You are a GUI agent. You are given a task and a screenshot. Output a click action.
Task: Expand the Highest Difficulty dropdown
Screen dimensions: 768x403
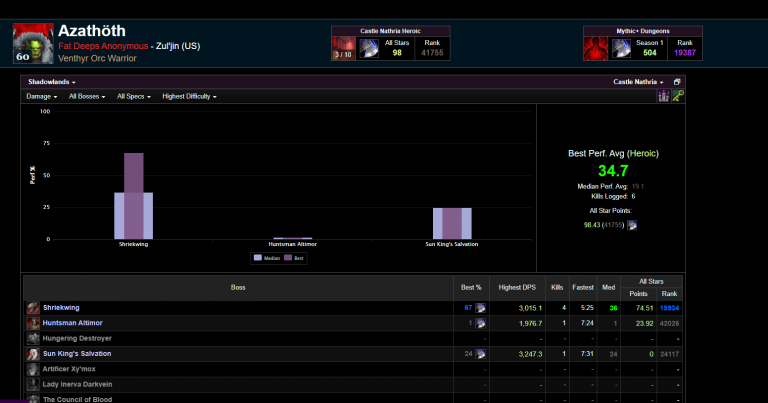pos(189,96)
